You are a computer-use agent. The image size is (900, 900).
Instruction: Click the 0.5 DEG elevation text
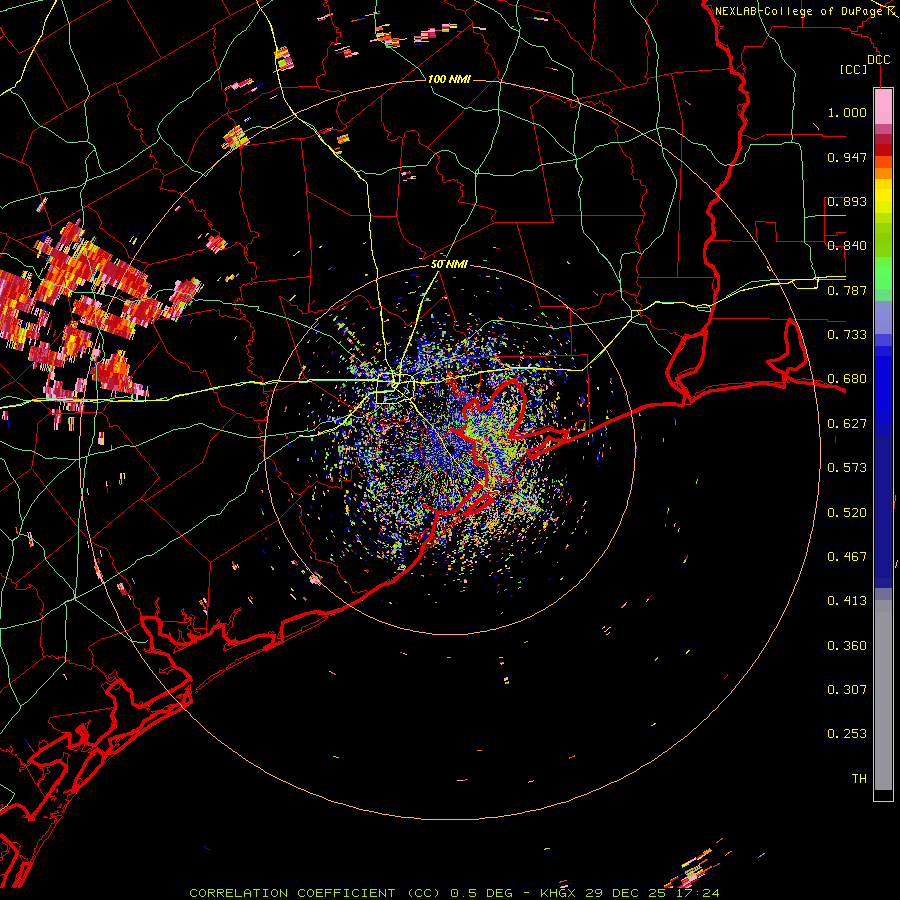pyautogui.click(x=481, y=893)
